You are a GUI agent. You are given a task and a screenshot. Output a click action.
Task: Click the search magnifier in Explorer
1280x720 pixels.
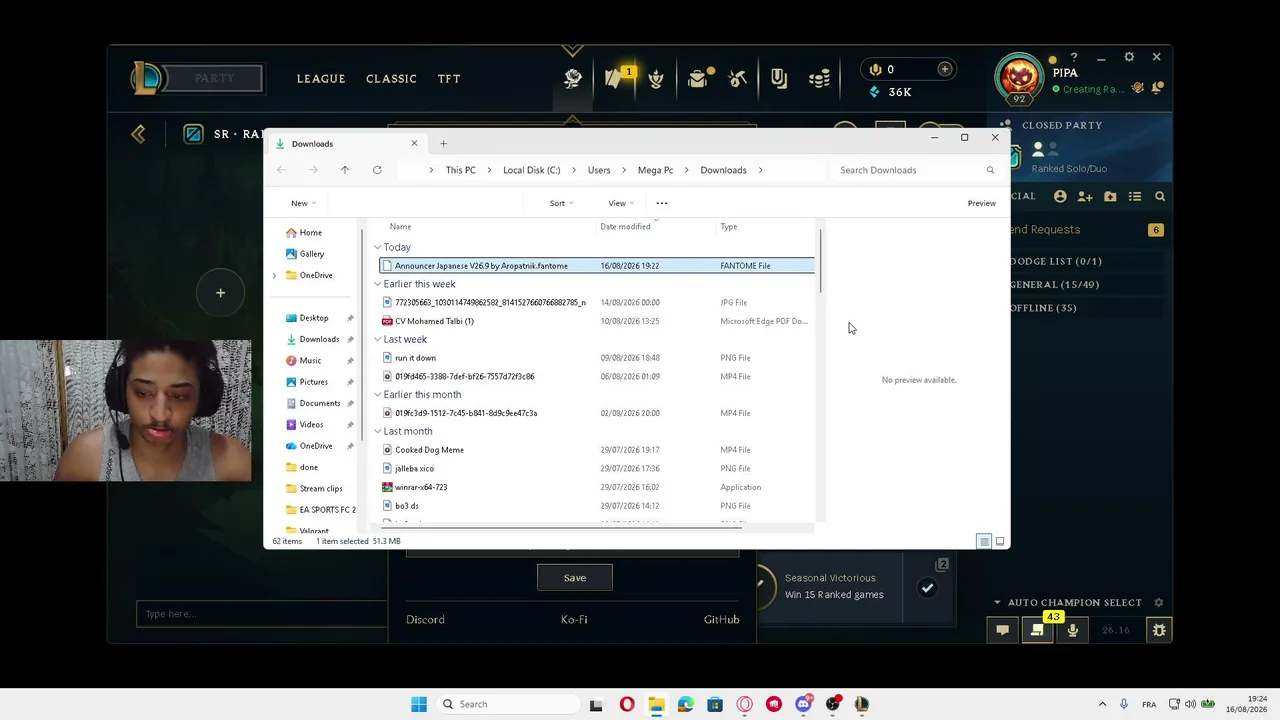990,170
